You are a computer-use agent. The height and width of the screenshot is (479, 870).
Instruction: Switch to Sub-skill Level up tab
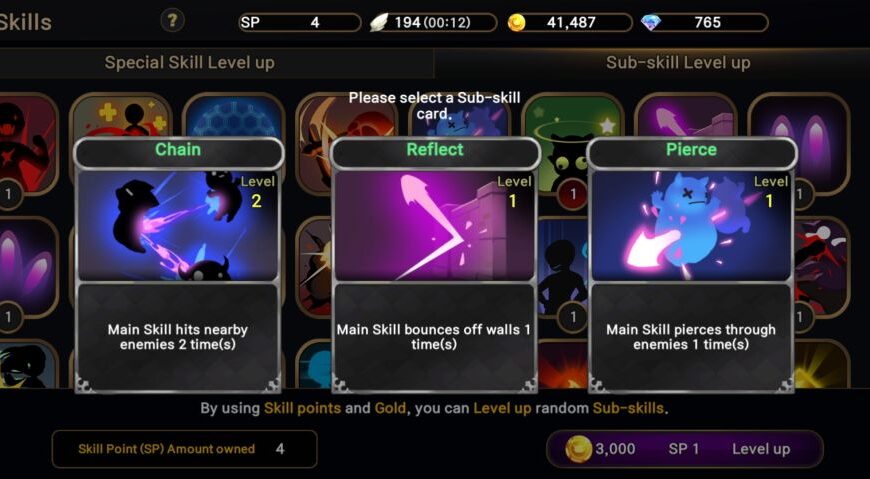pos(678,63)
